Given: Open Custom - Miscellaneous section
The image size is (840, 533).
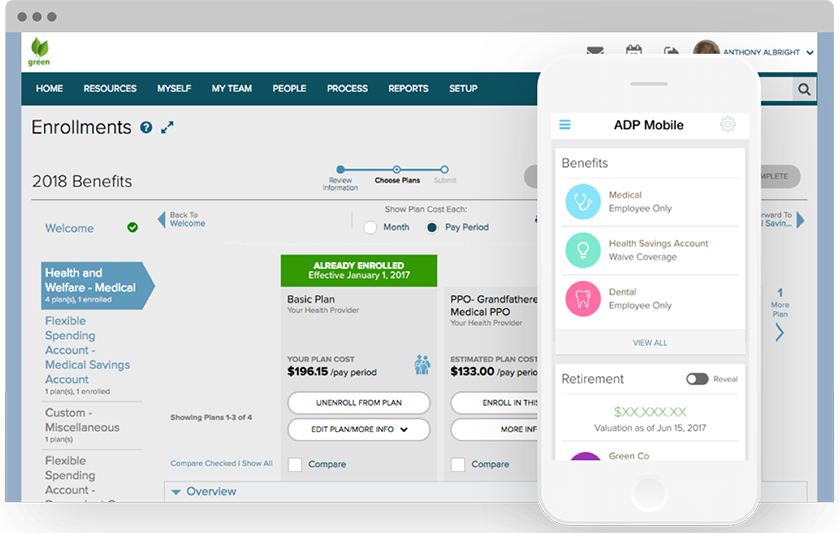Looking at the screenshot, I should click(82, 420).
